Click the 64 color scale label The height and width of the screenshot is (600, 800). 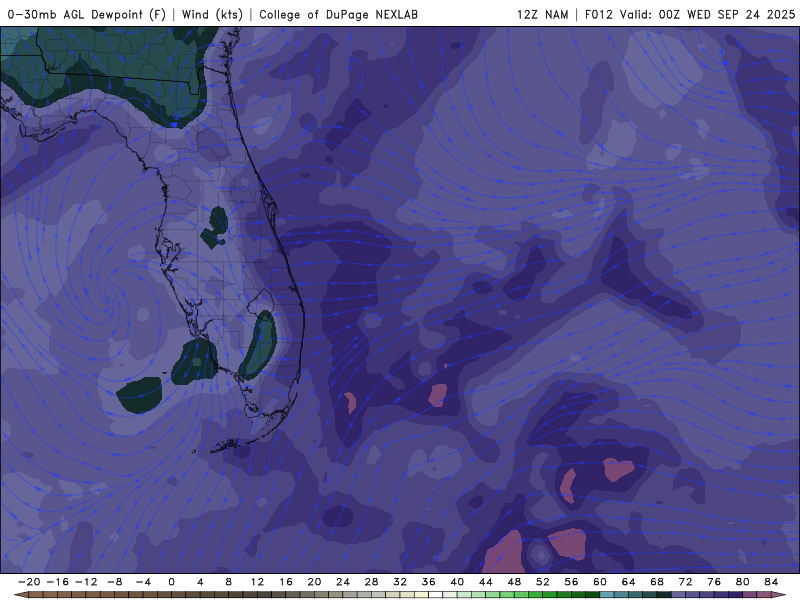click(x=629, y=582)
